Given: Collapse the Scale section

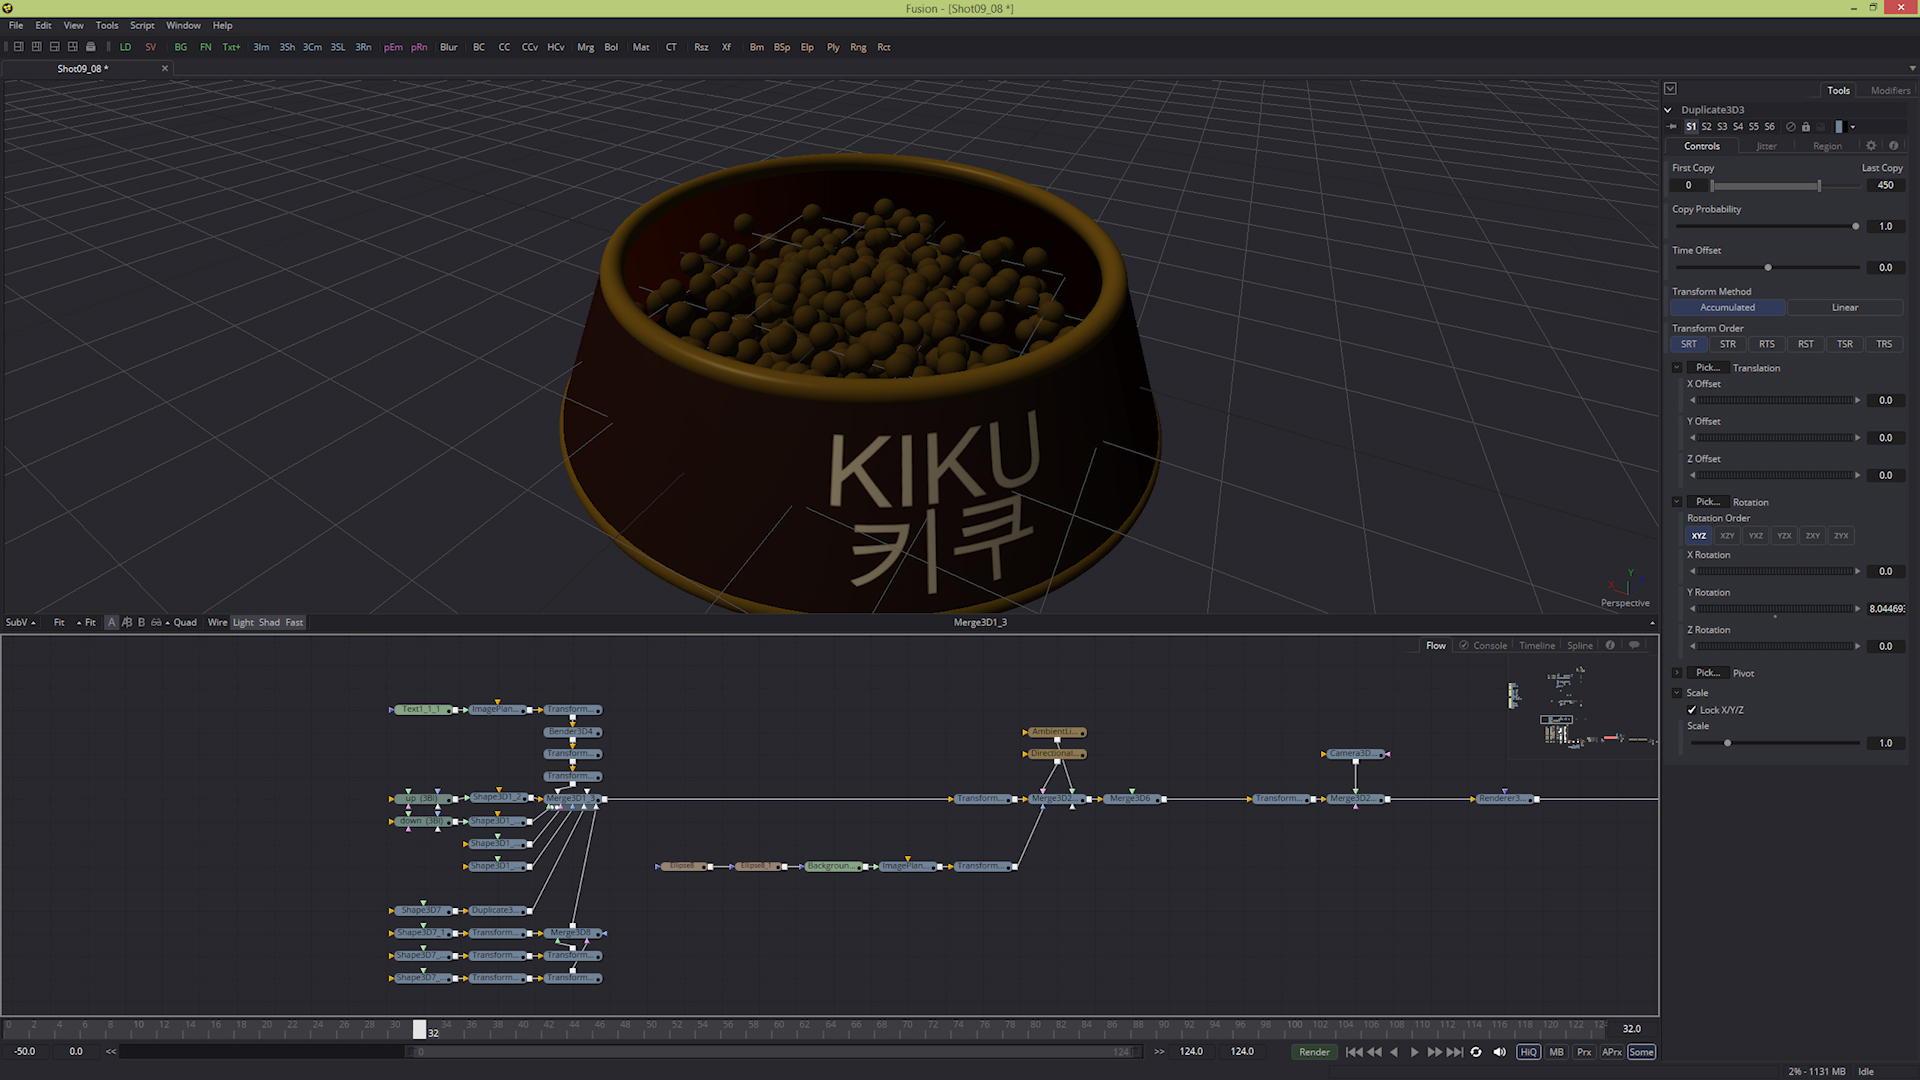Looking at the screenshot, I should pyautogui.click(x=1677, y=693).
